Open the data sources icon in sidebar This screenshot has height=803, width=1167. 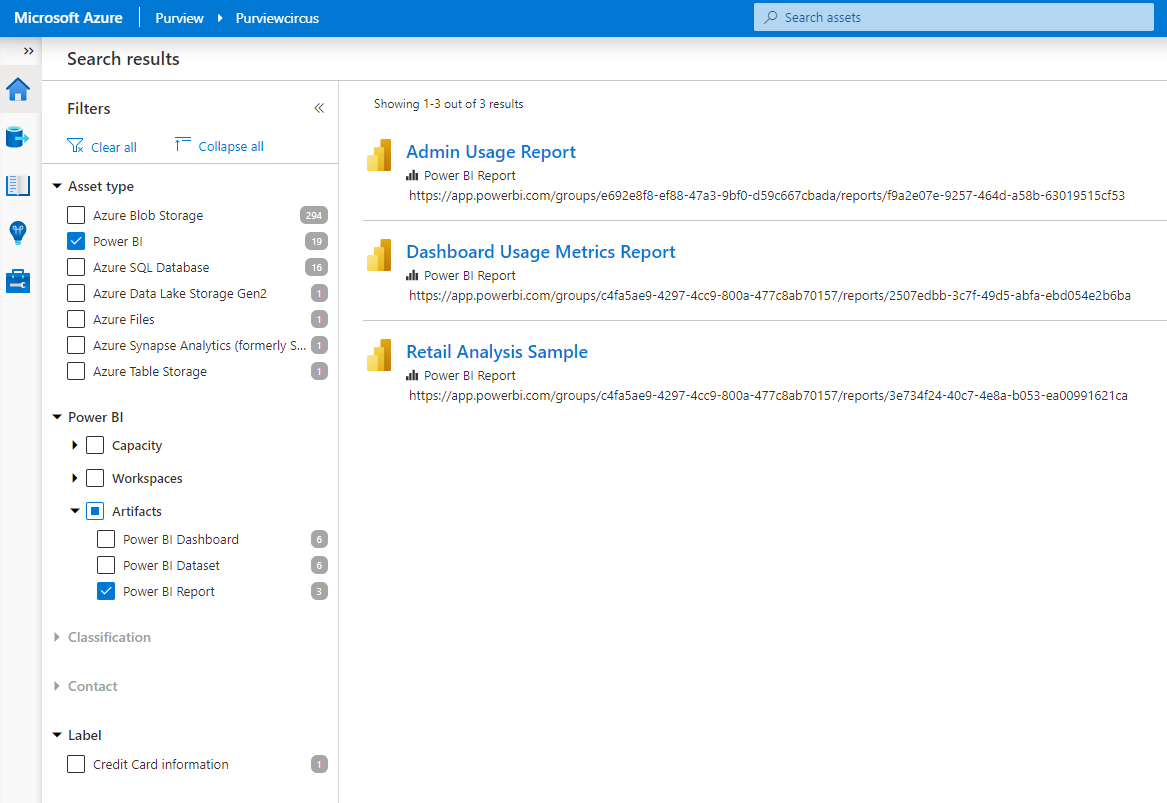pyautogui.click(x=18, y=137)
